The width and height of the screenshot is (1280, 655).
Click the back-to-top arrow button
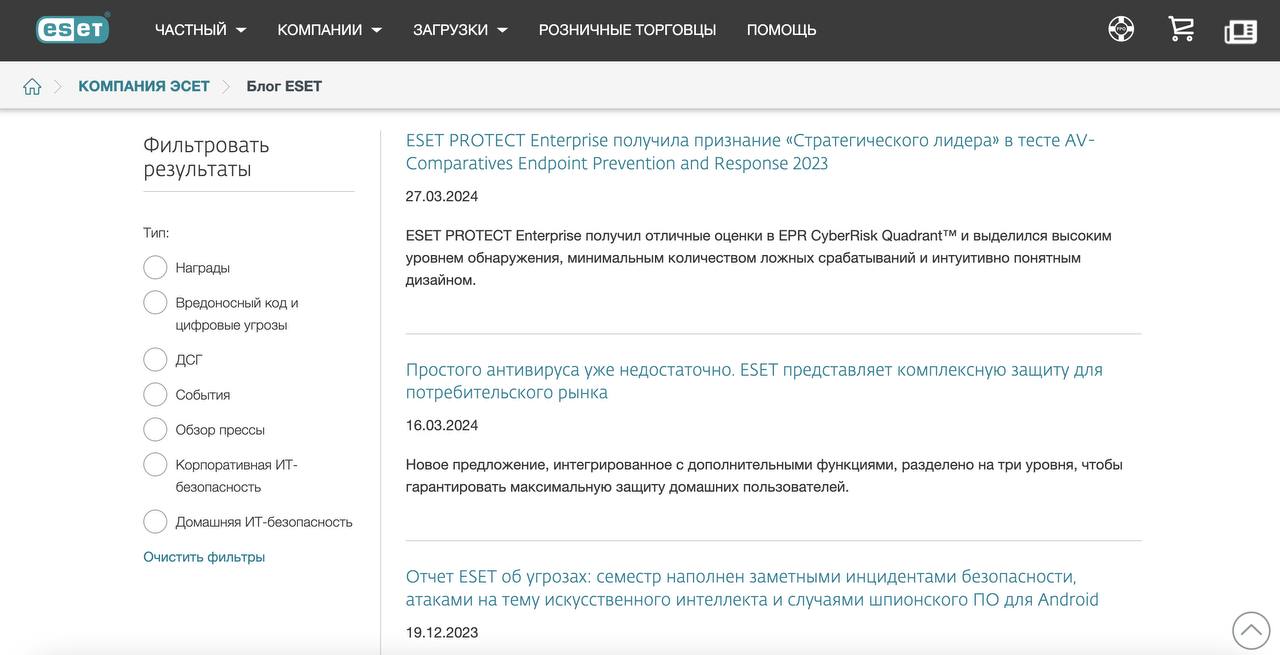(x=1250, y=630)
